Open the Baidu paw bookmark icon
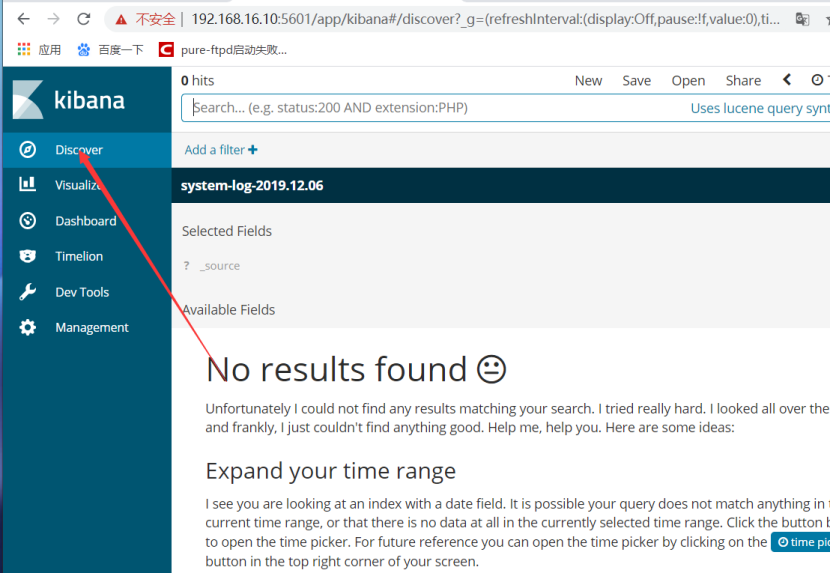 click(x=84, y=50)
